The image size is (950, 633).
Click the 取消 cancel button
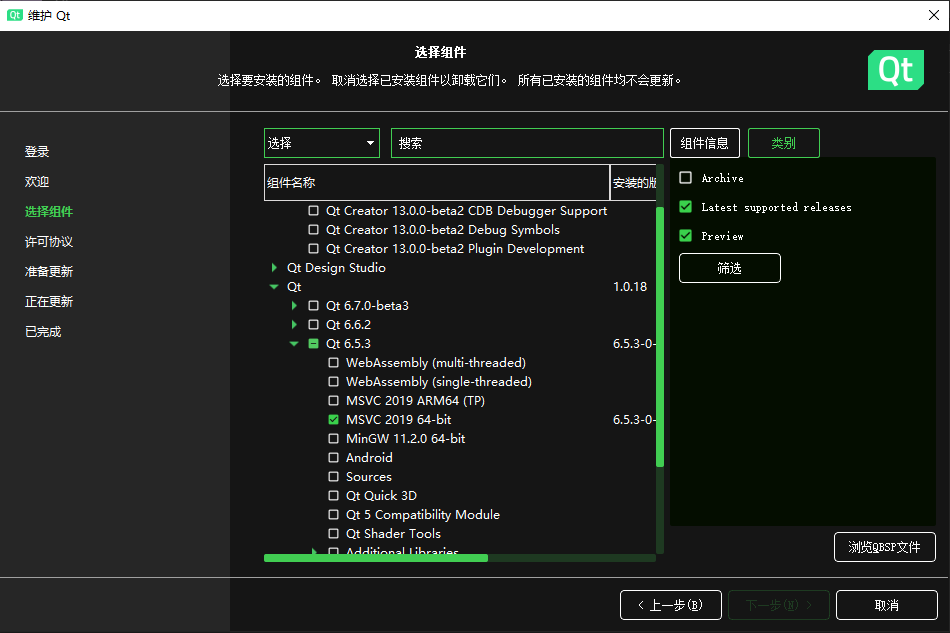click(886, 605)
